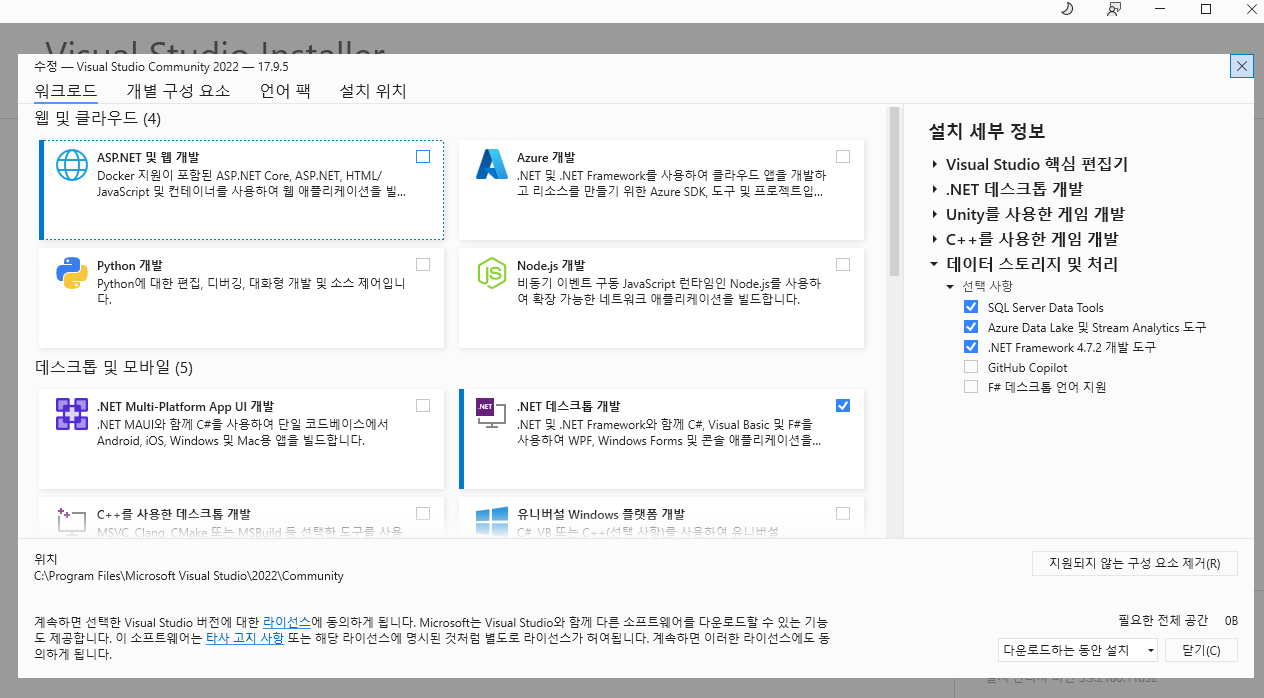Viewport: 1264px width, 698px height.
Task: Check the ASP.NET 및 웹 개발 workload
Action: pyautogui.click(x=423, y=157)
